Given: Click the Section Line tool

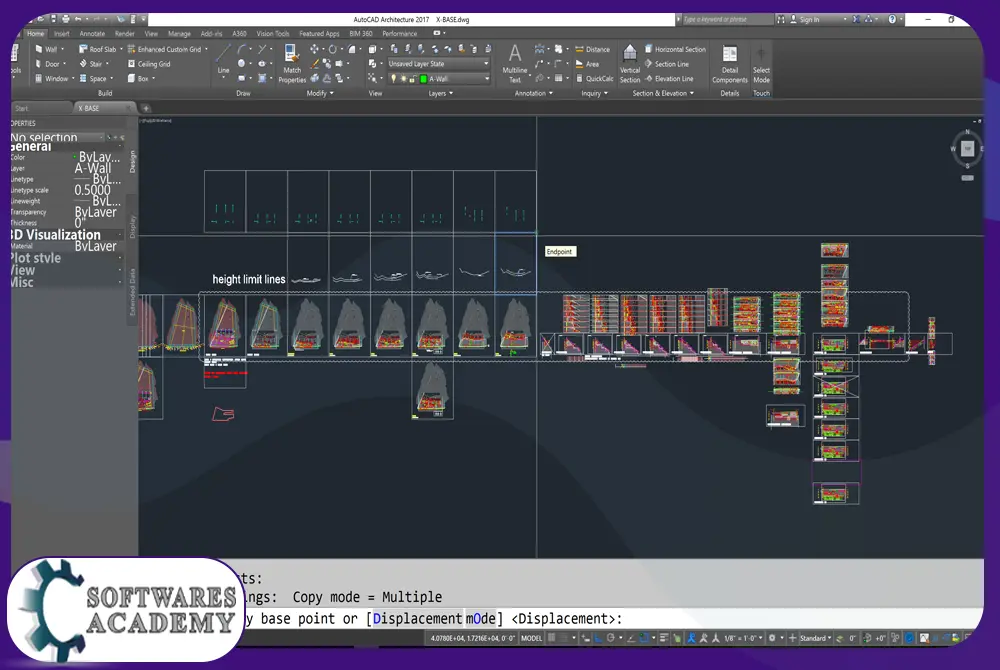Looking at the screenshot, I should click(x=666, y=64).
